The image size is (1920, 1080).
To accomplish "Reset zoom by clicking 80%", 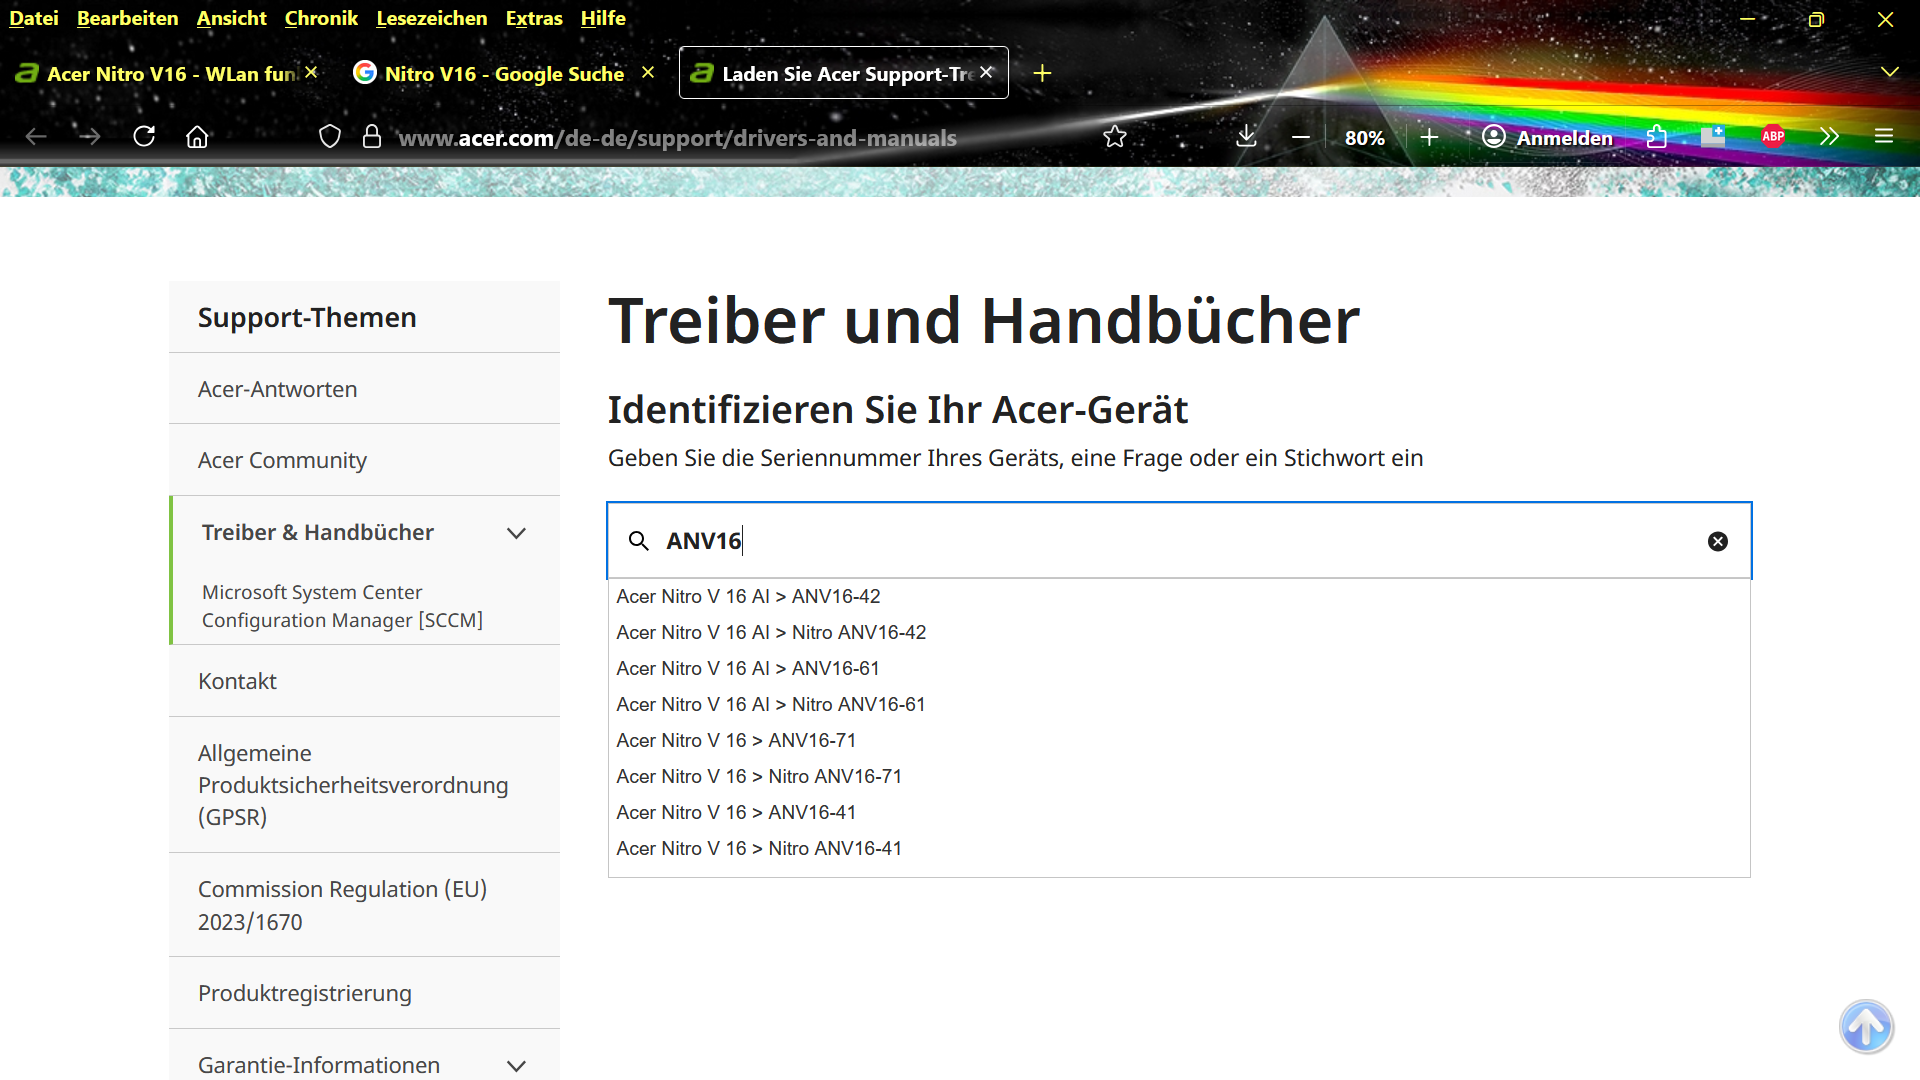I will point(1365,138).
